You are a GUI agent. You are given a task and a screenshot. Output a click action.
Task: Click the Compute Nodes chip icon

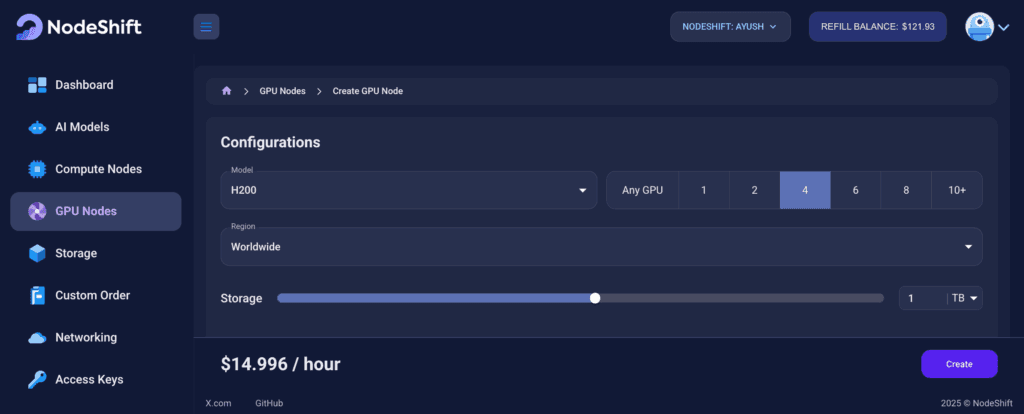tap(37, 169)
